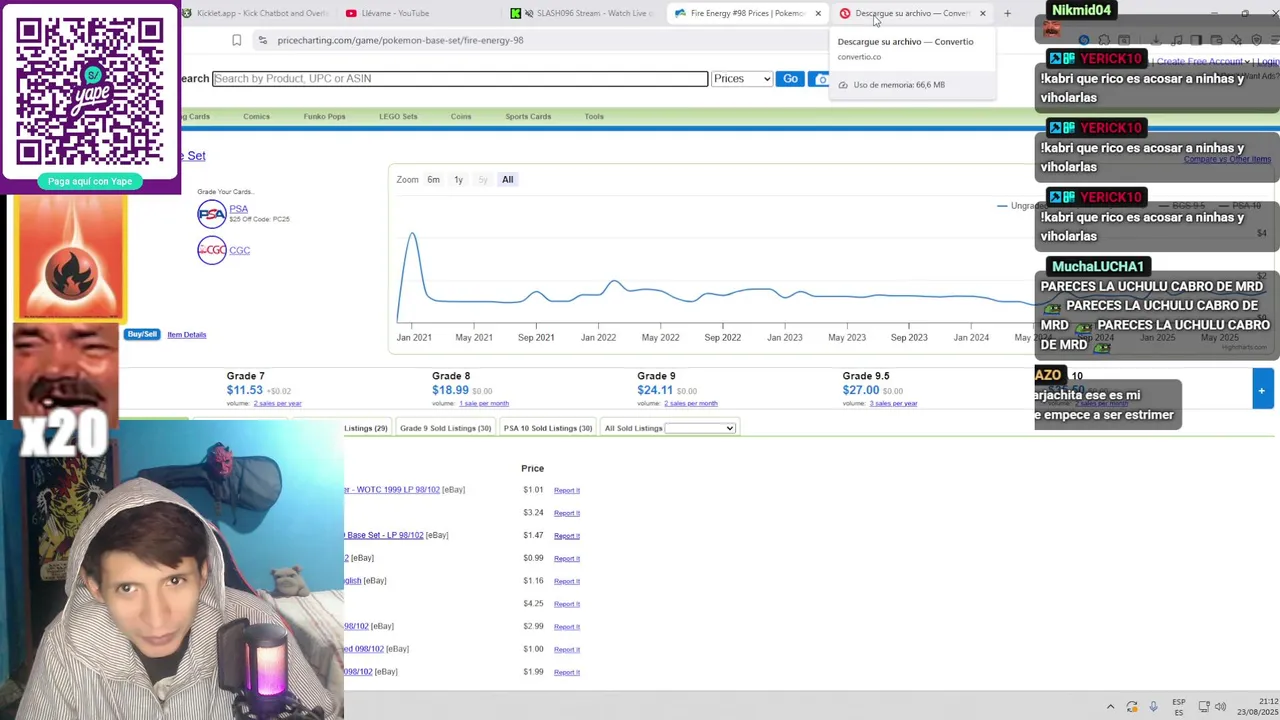Open the Coins category menu

point(460,116)
